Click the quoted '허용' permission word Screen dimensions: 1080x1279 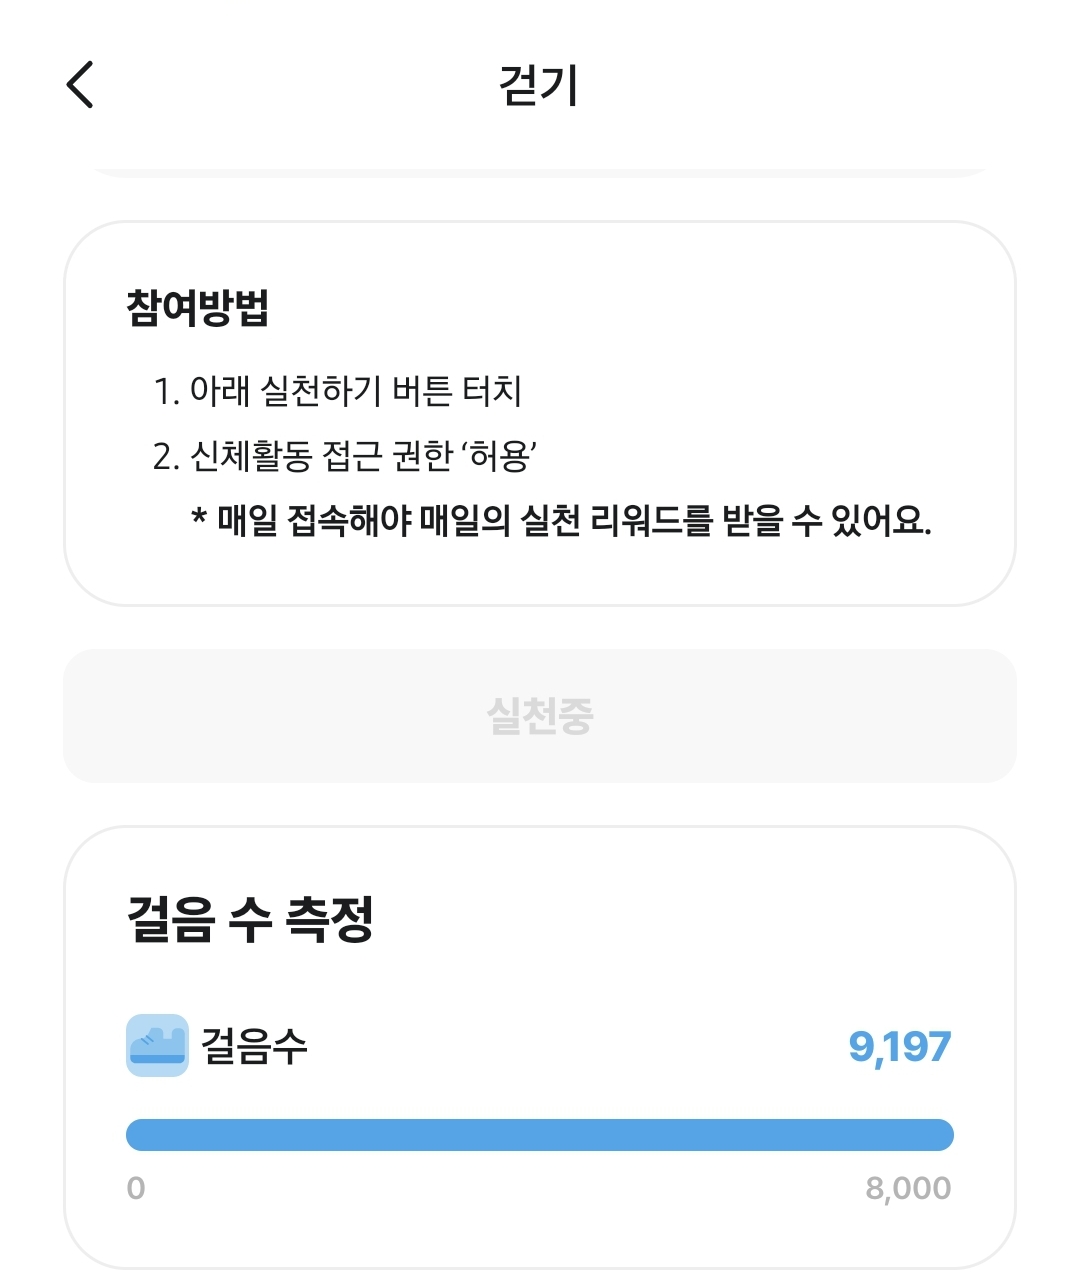[x=499, y=456]
